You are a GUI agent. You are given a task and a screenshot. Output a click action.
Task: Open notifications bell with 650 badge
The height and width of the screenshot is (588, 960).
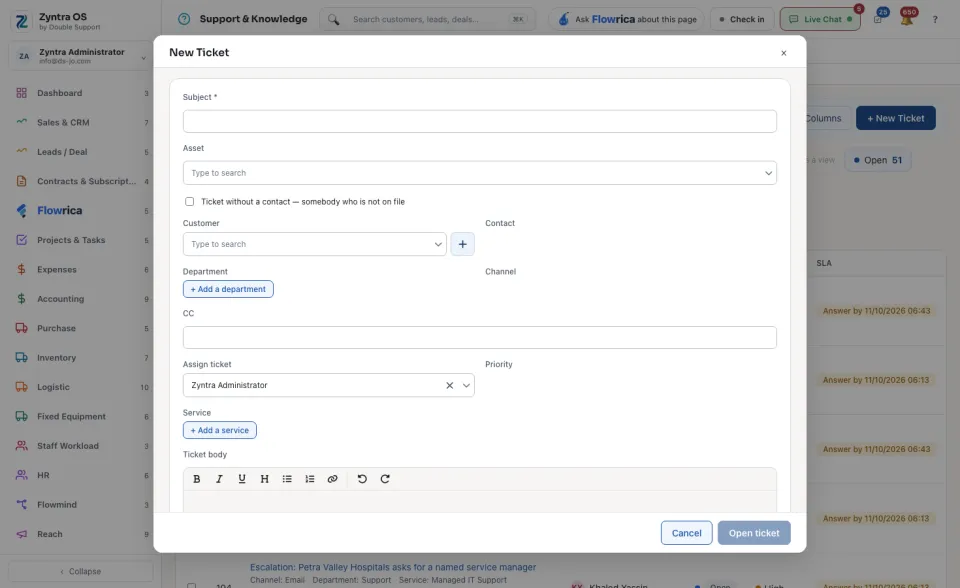pos(907,18)
